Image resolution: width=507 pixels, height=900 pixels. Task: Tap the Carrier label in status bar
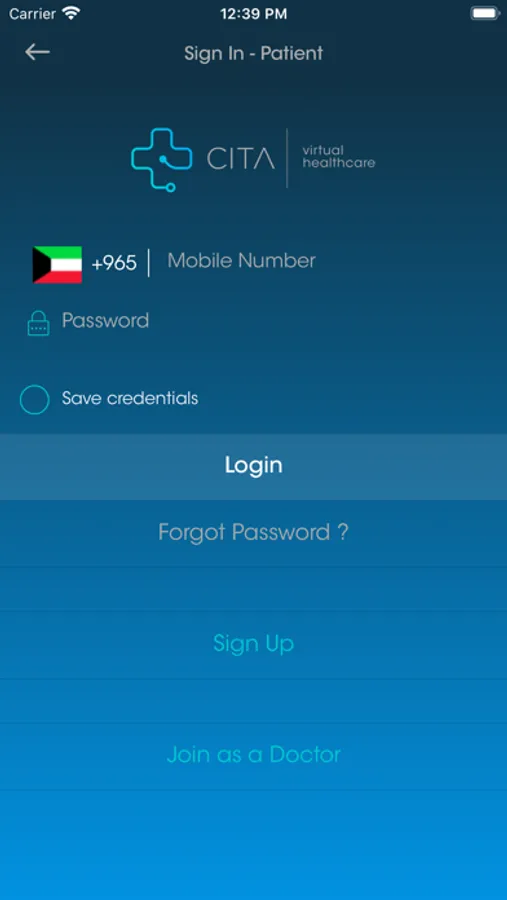pos(33,14)
